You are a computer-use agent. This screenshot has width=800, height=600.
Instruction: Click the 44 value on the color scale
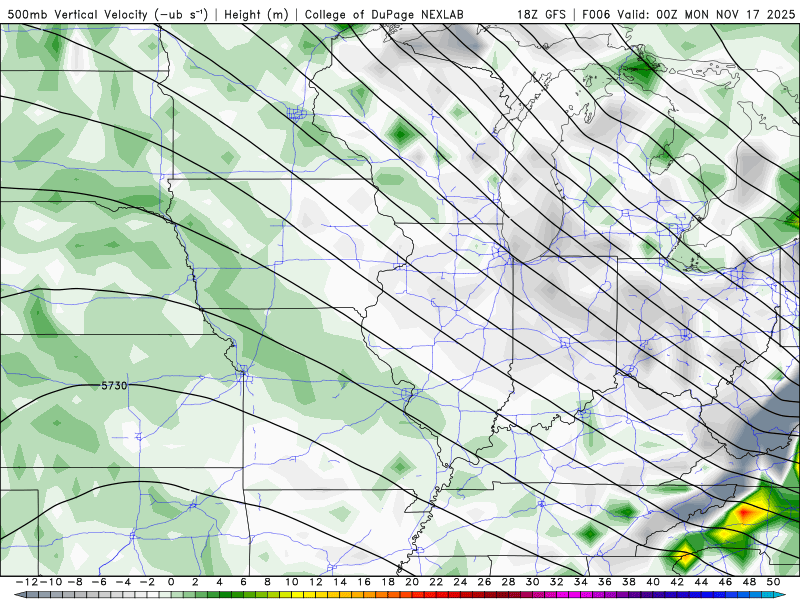coord(701,582)
